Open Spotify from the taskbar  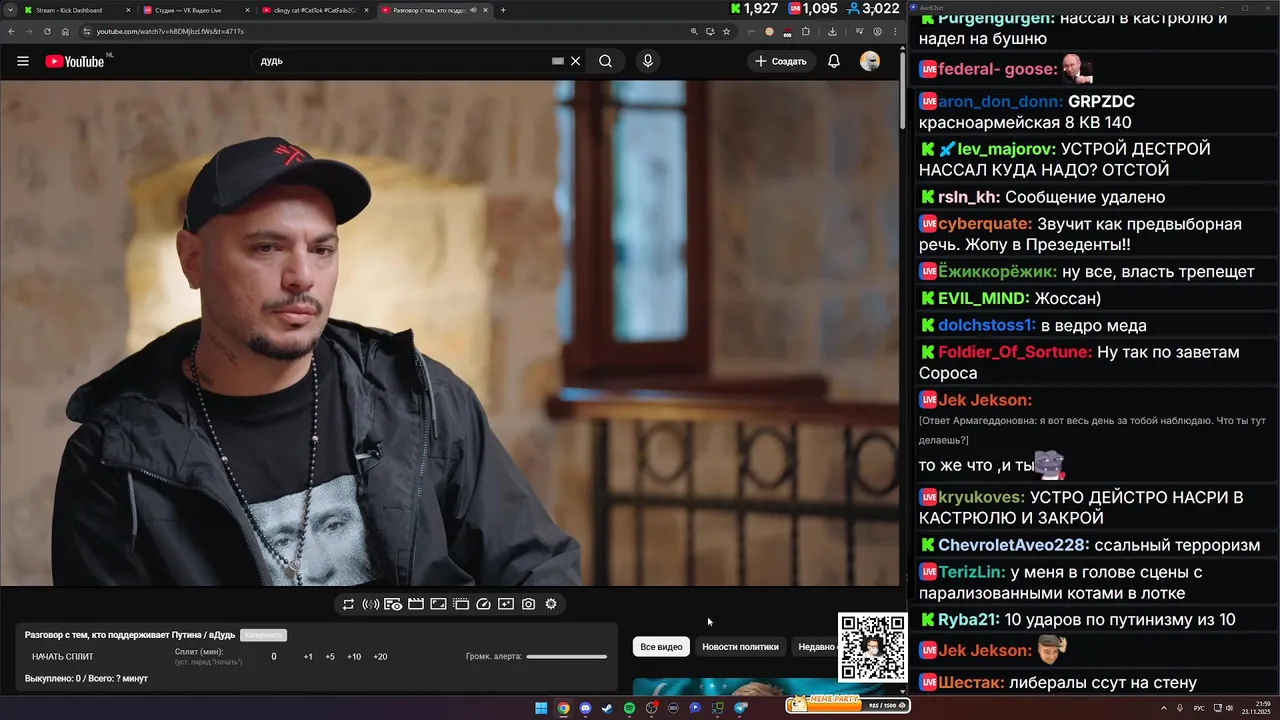629,708
